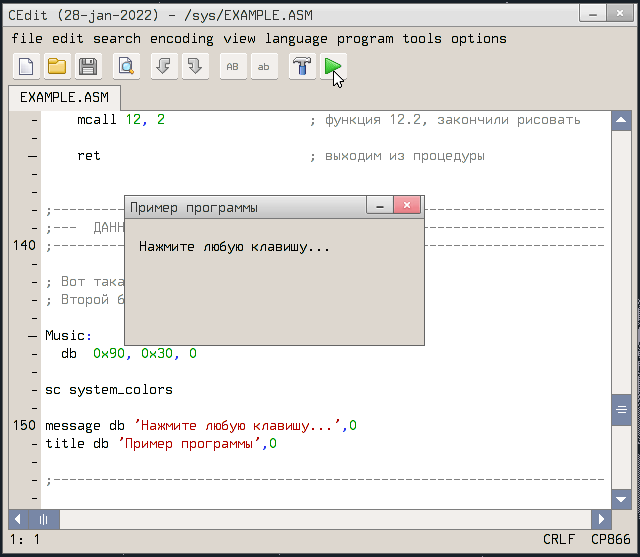Open the file menu
The image size is (640, 557).
pyautogui.click(x=27, y=39)
